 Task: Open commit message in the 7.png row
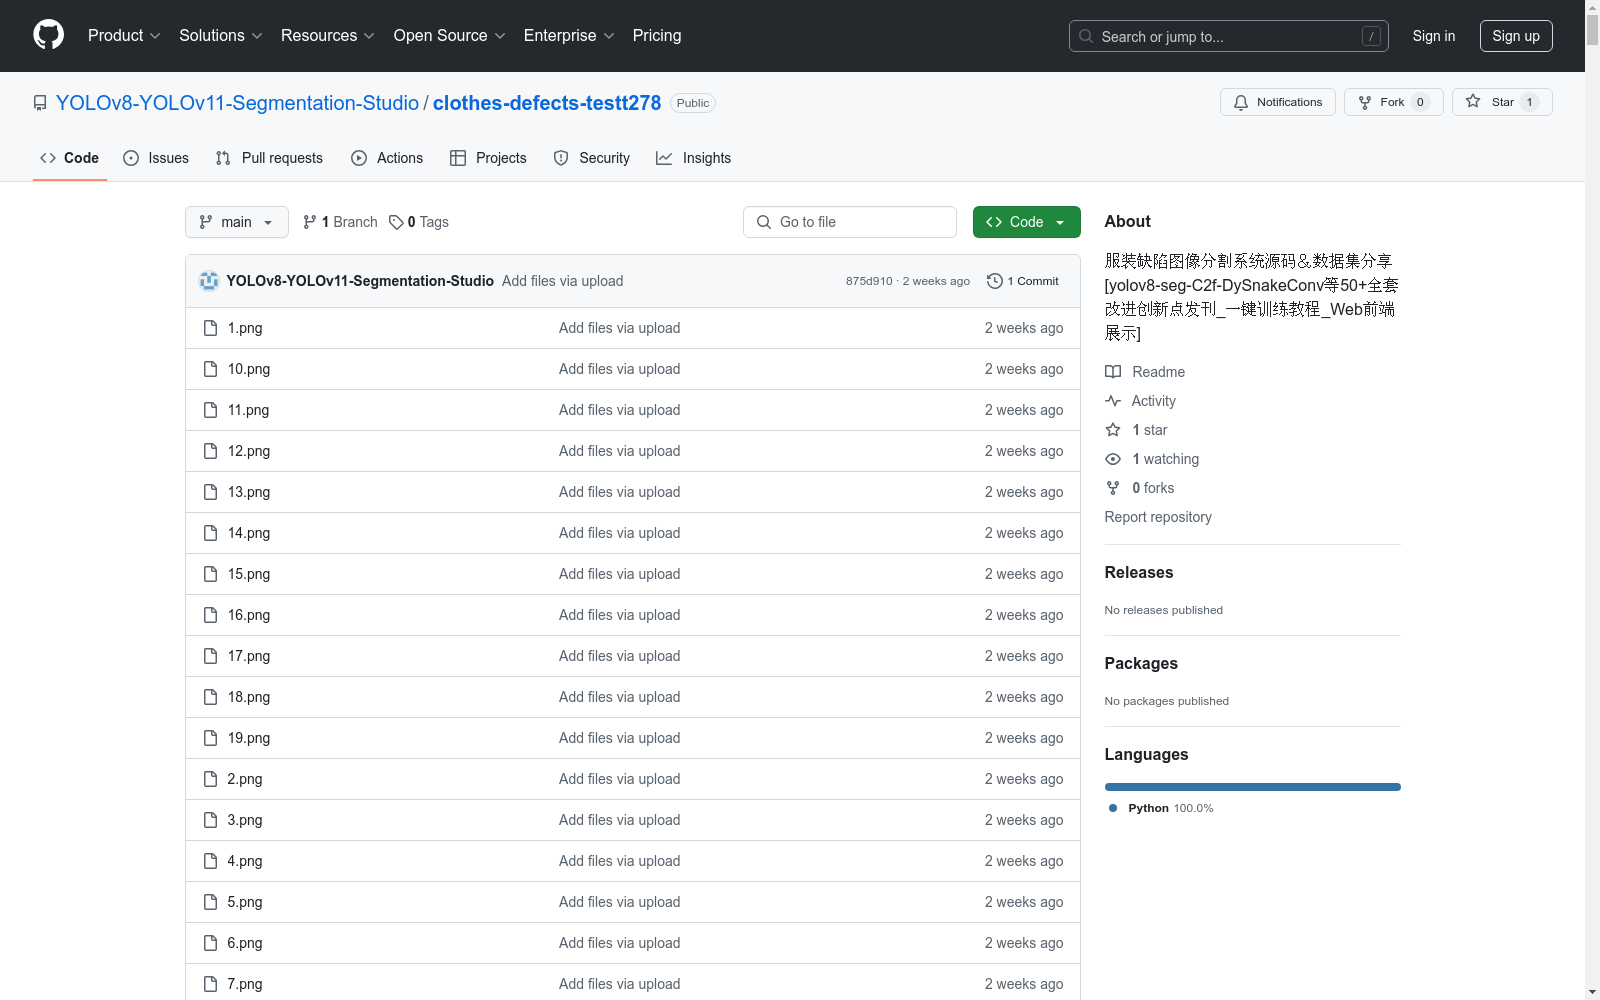[x=619, y=984]
